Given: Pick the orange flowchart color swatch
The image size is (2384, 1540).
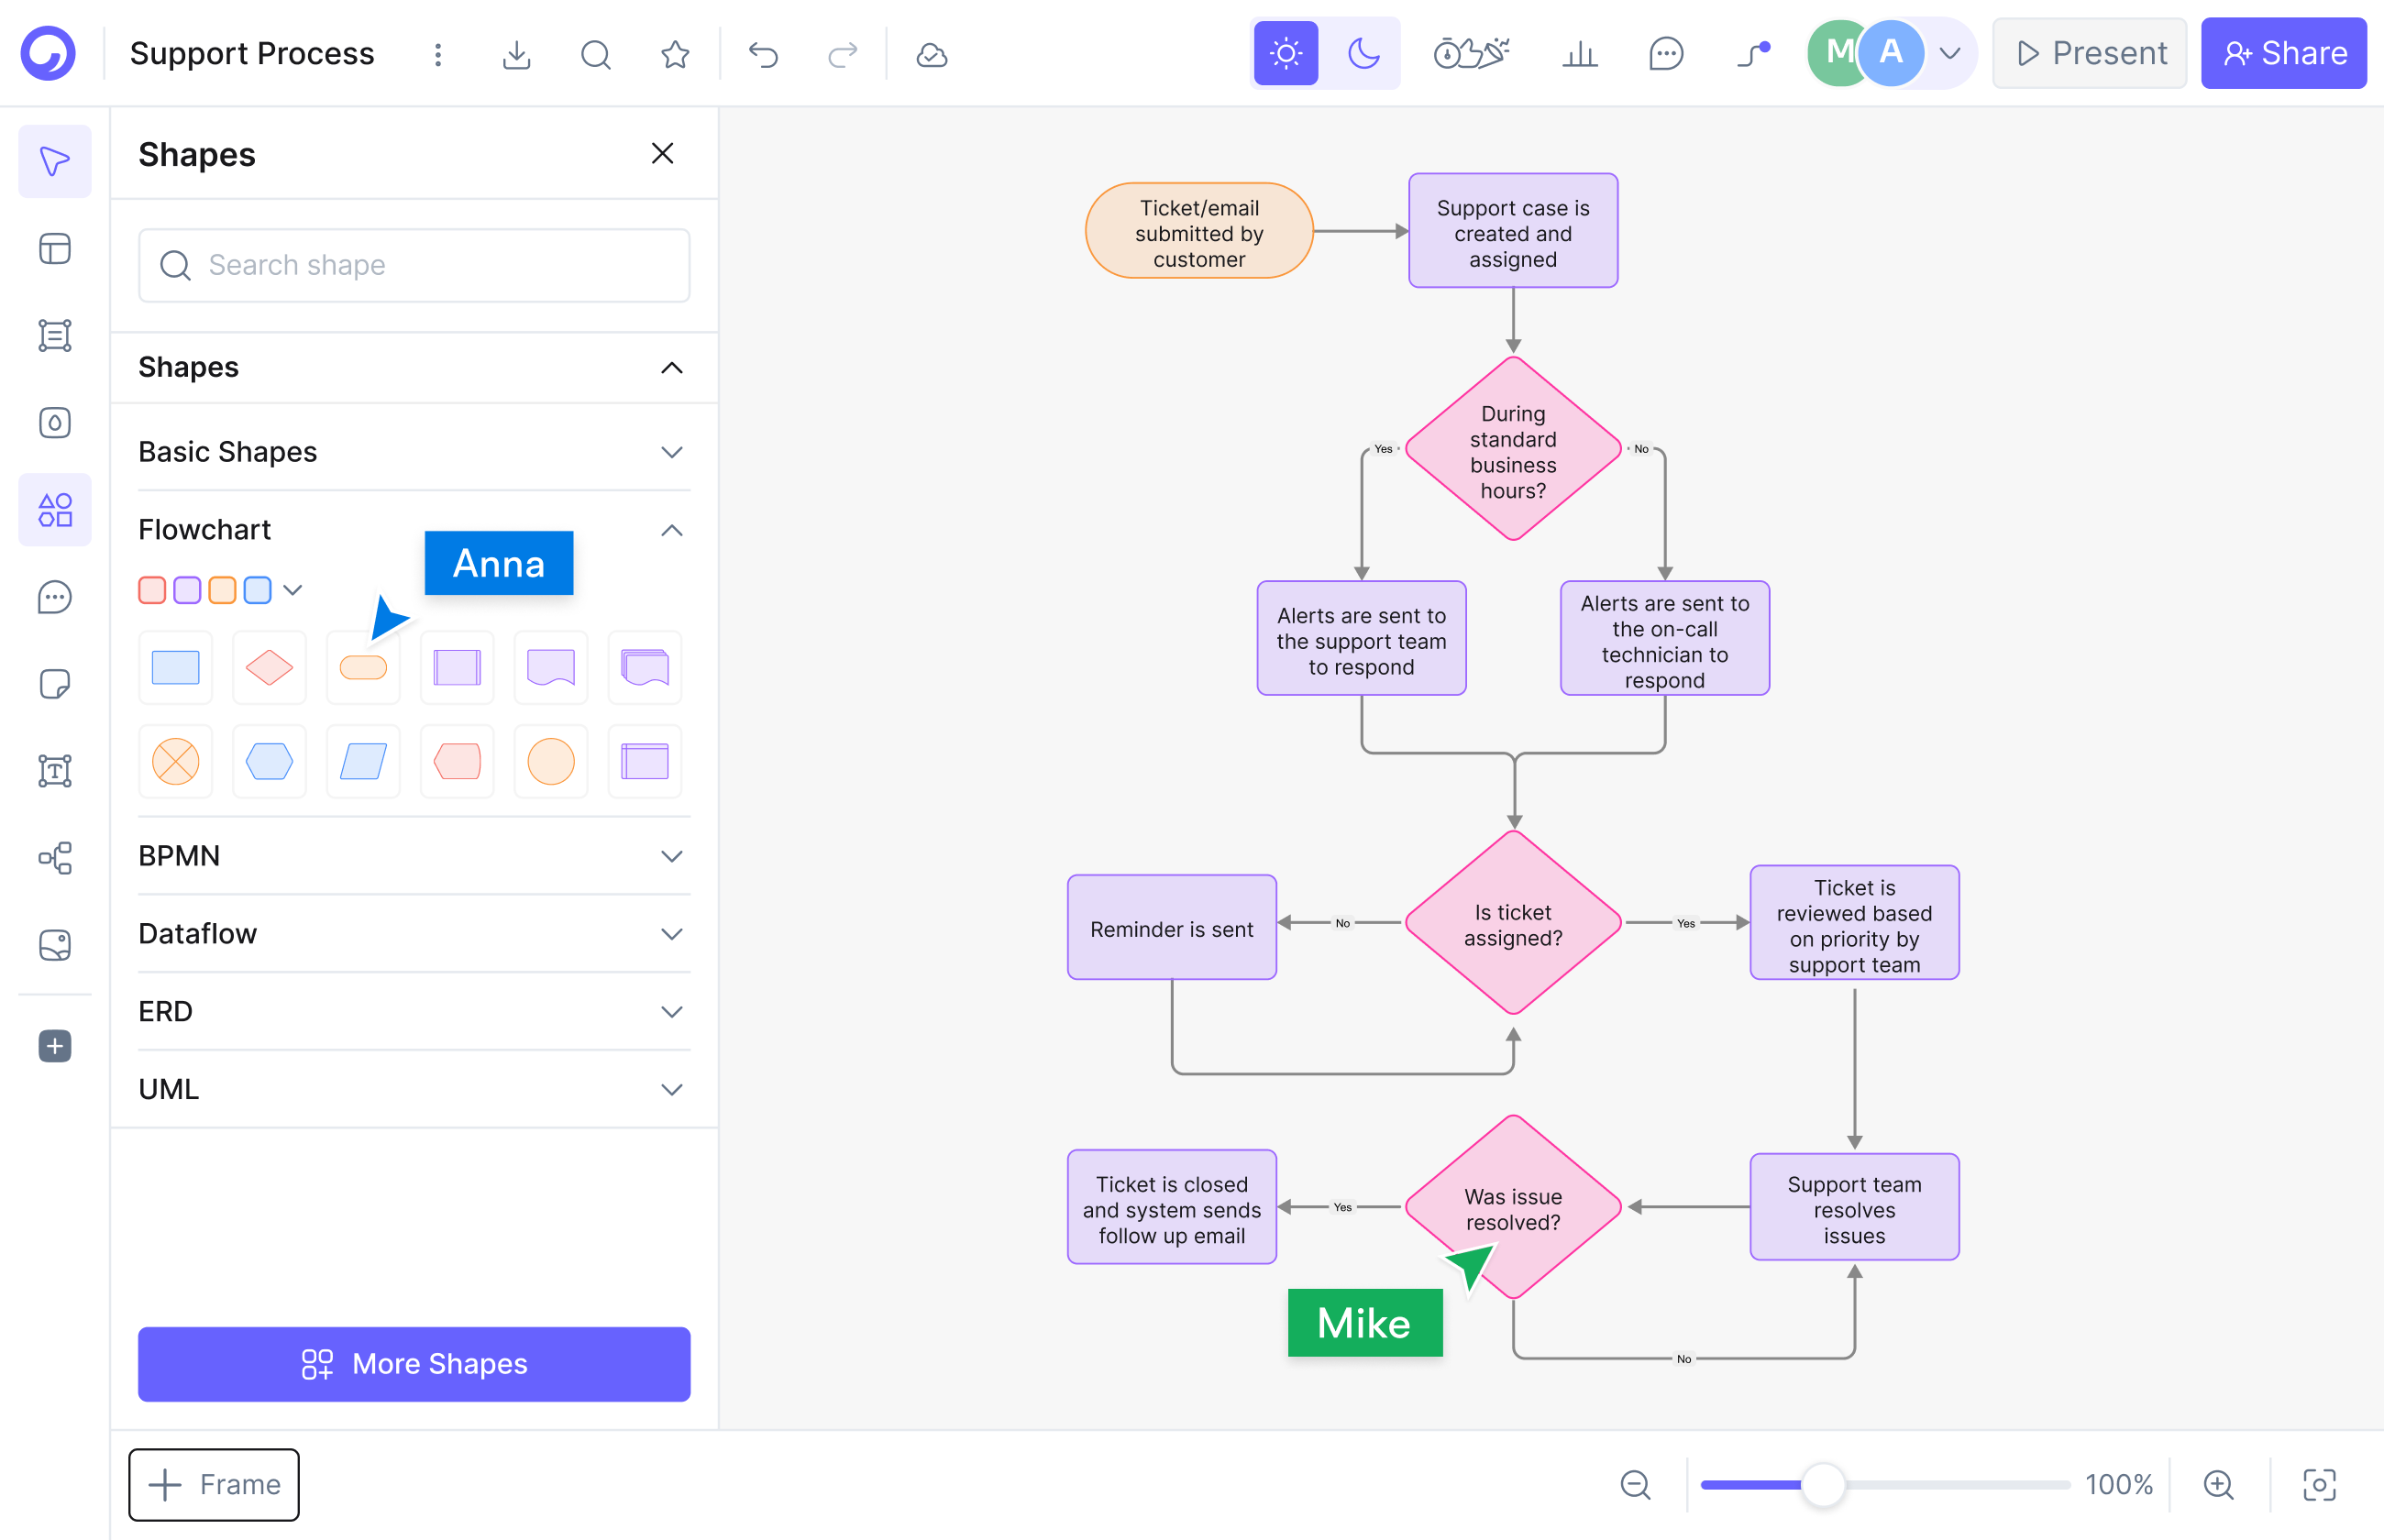Looking at the screenshot, I should tap(222, 590).
